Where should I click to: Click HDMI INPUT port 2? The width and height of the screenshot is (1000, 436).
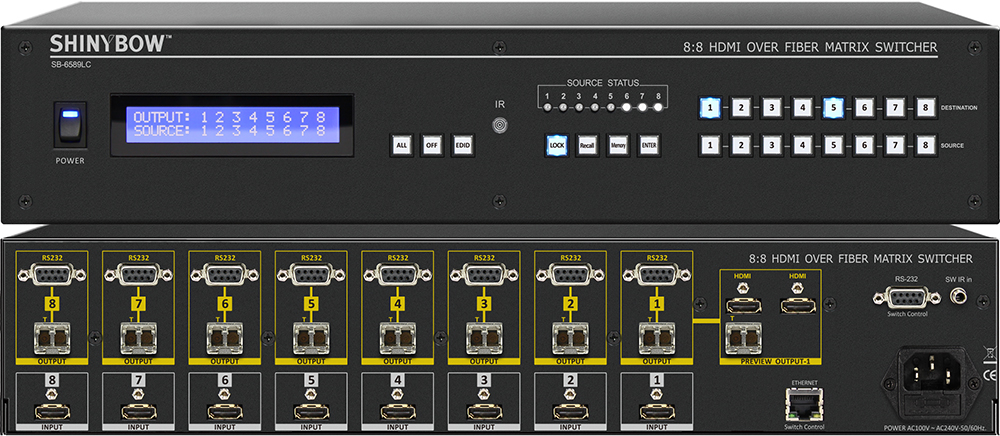570,412
